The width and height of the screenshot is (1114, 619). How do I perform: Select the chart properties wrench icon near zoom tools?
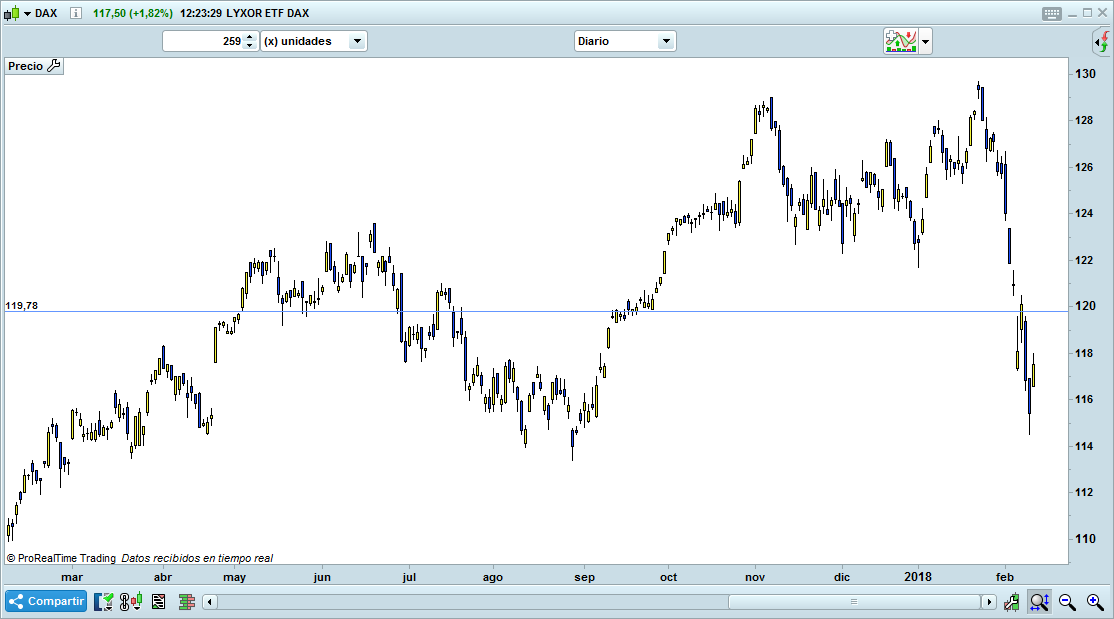[1011, 601]
